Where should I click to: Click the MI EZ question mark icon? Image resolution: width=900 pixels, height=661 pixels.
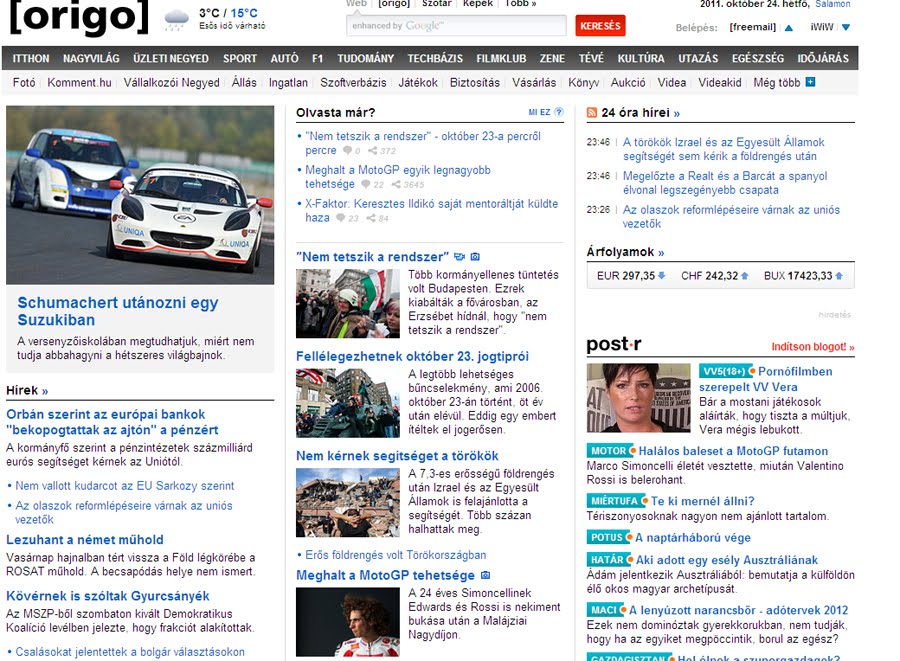559,112
